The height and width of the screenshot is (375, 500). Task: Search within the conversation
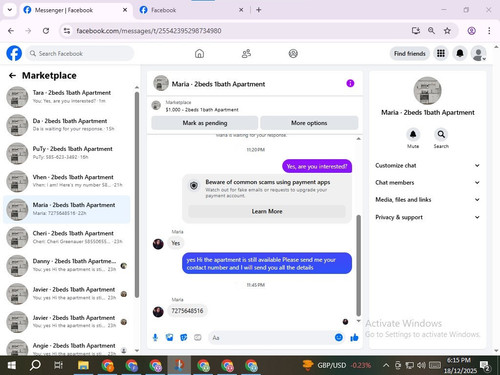click(x=441, y=134)
